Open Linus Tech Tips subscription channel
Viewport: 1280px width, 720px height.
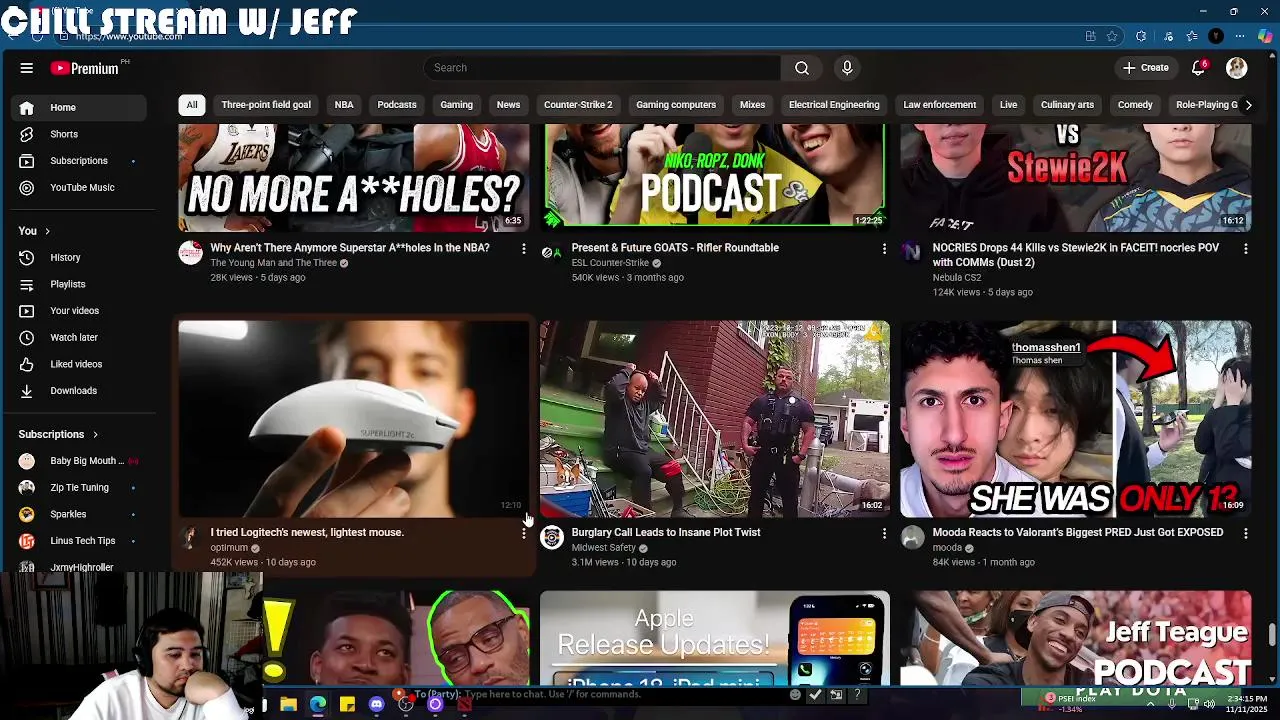79,541
